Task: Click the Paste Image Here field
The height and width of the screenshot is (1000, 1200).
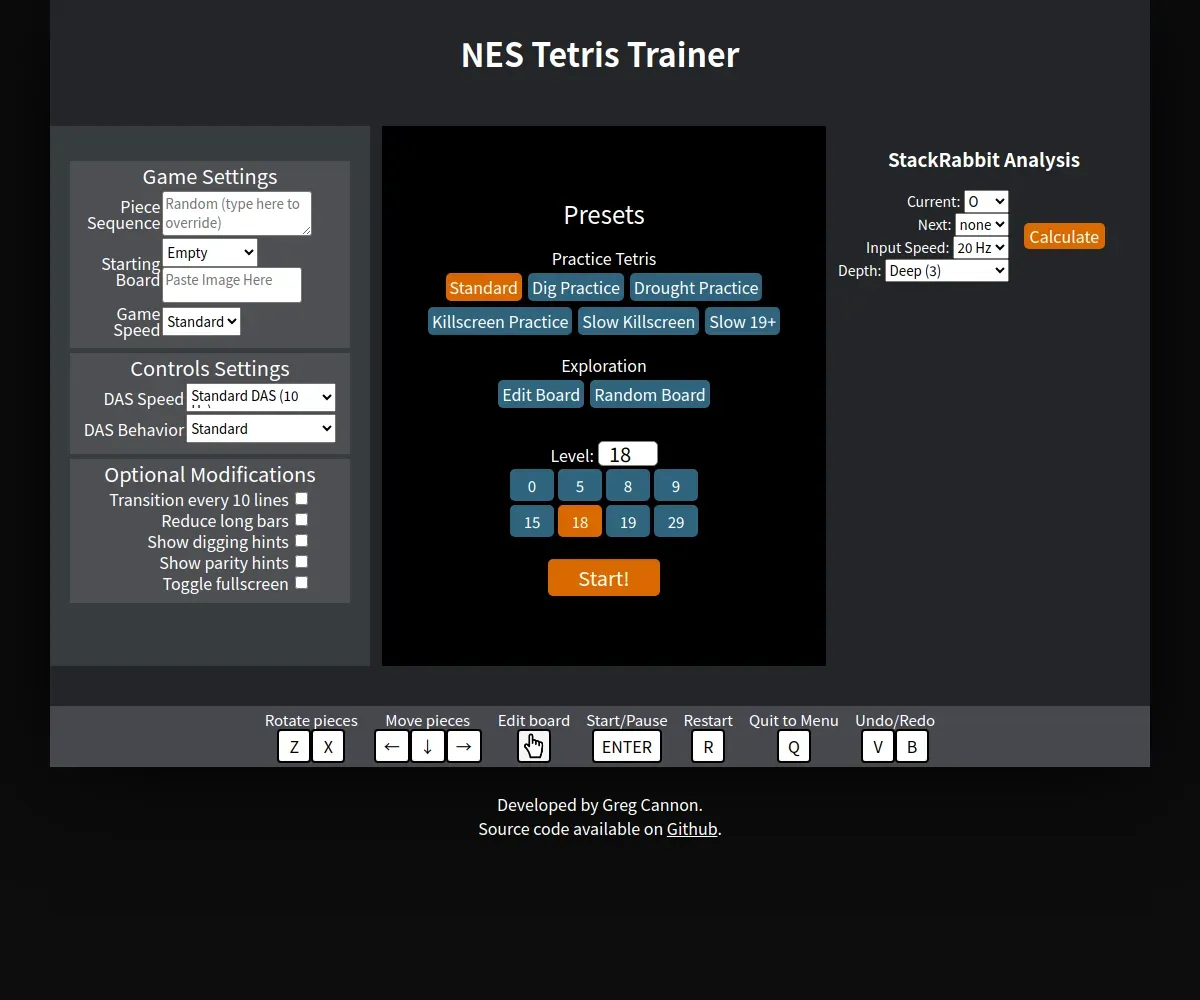Action: pos(232,285)
